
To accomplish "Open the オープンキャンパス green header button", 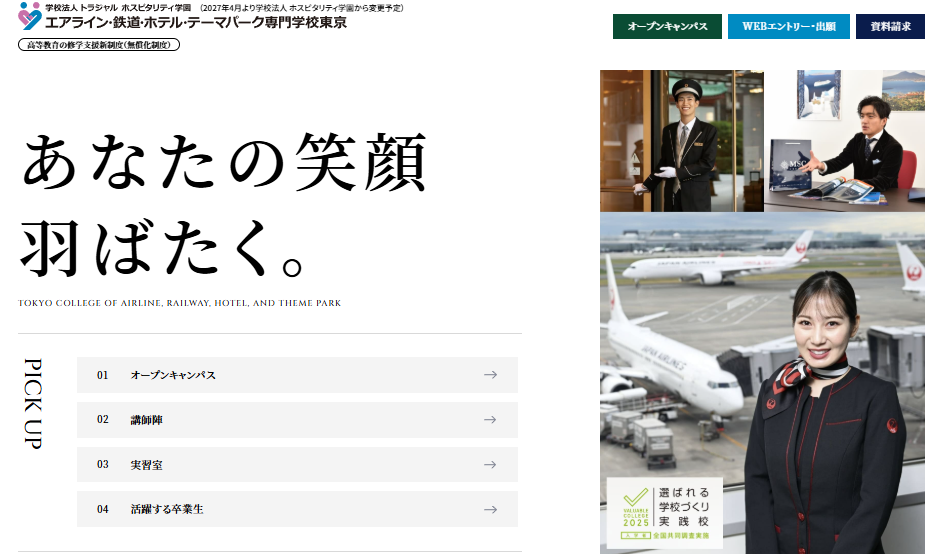I will 667,27.
